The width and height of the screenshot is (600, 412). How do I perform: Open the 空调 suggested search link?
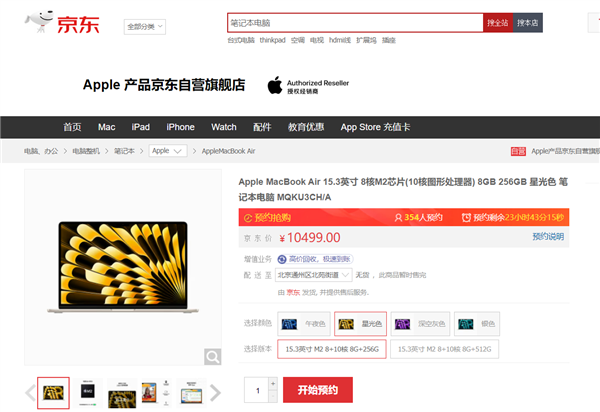click(x=298, y=40)
